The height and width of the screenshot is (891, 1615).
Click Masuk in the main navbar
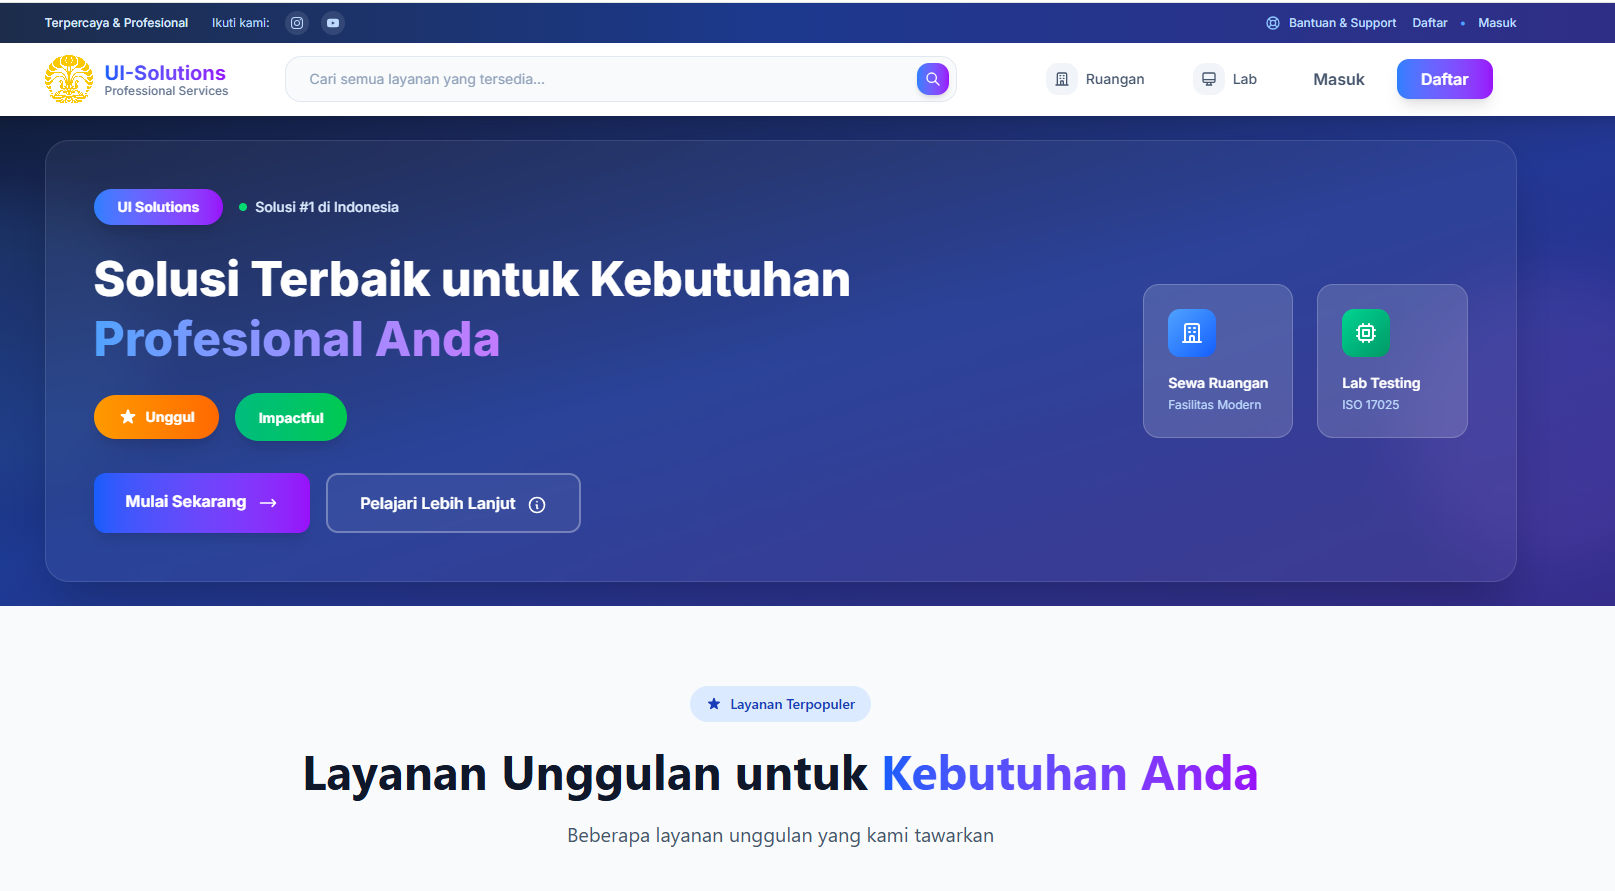click(x=1339, y=79)
